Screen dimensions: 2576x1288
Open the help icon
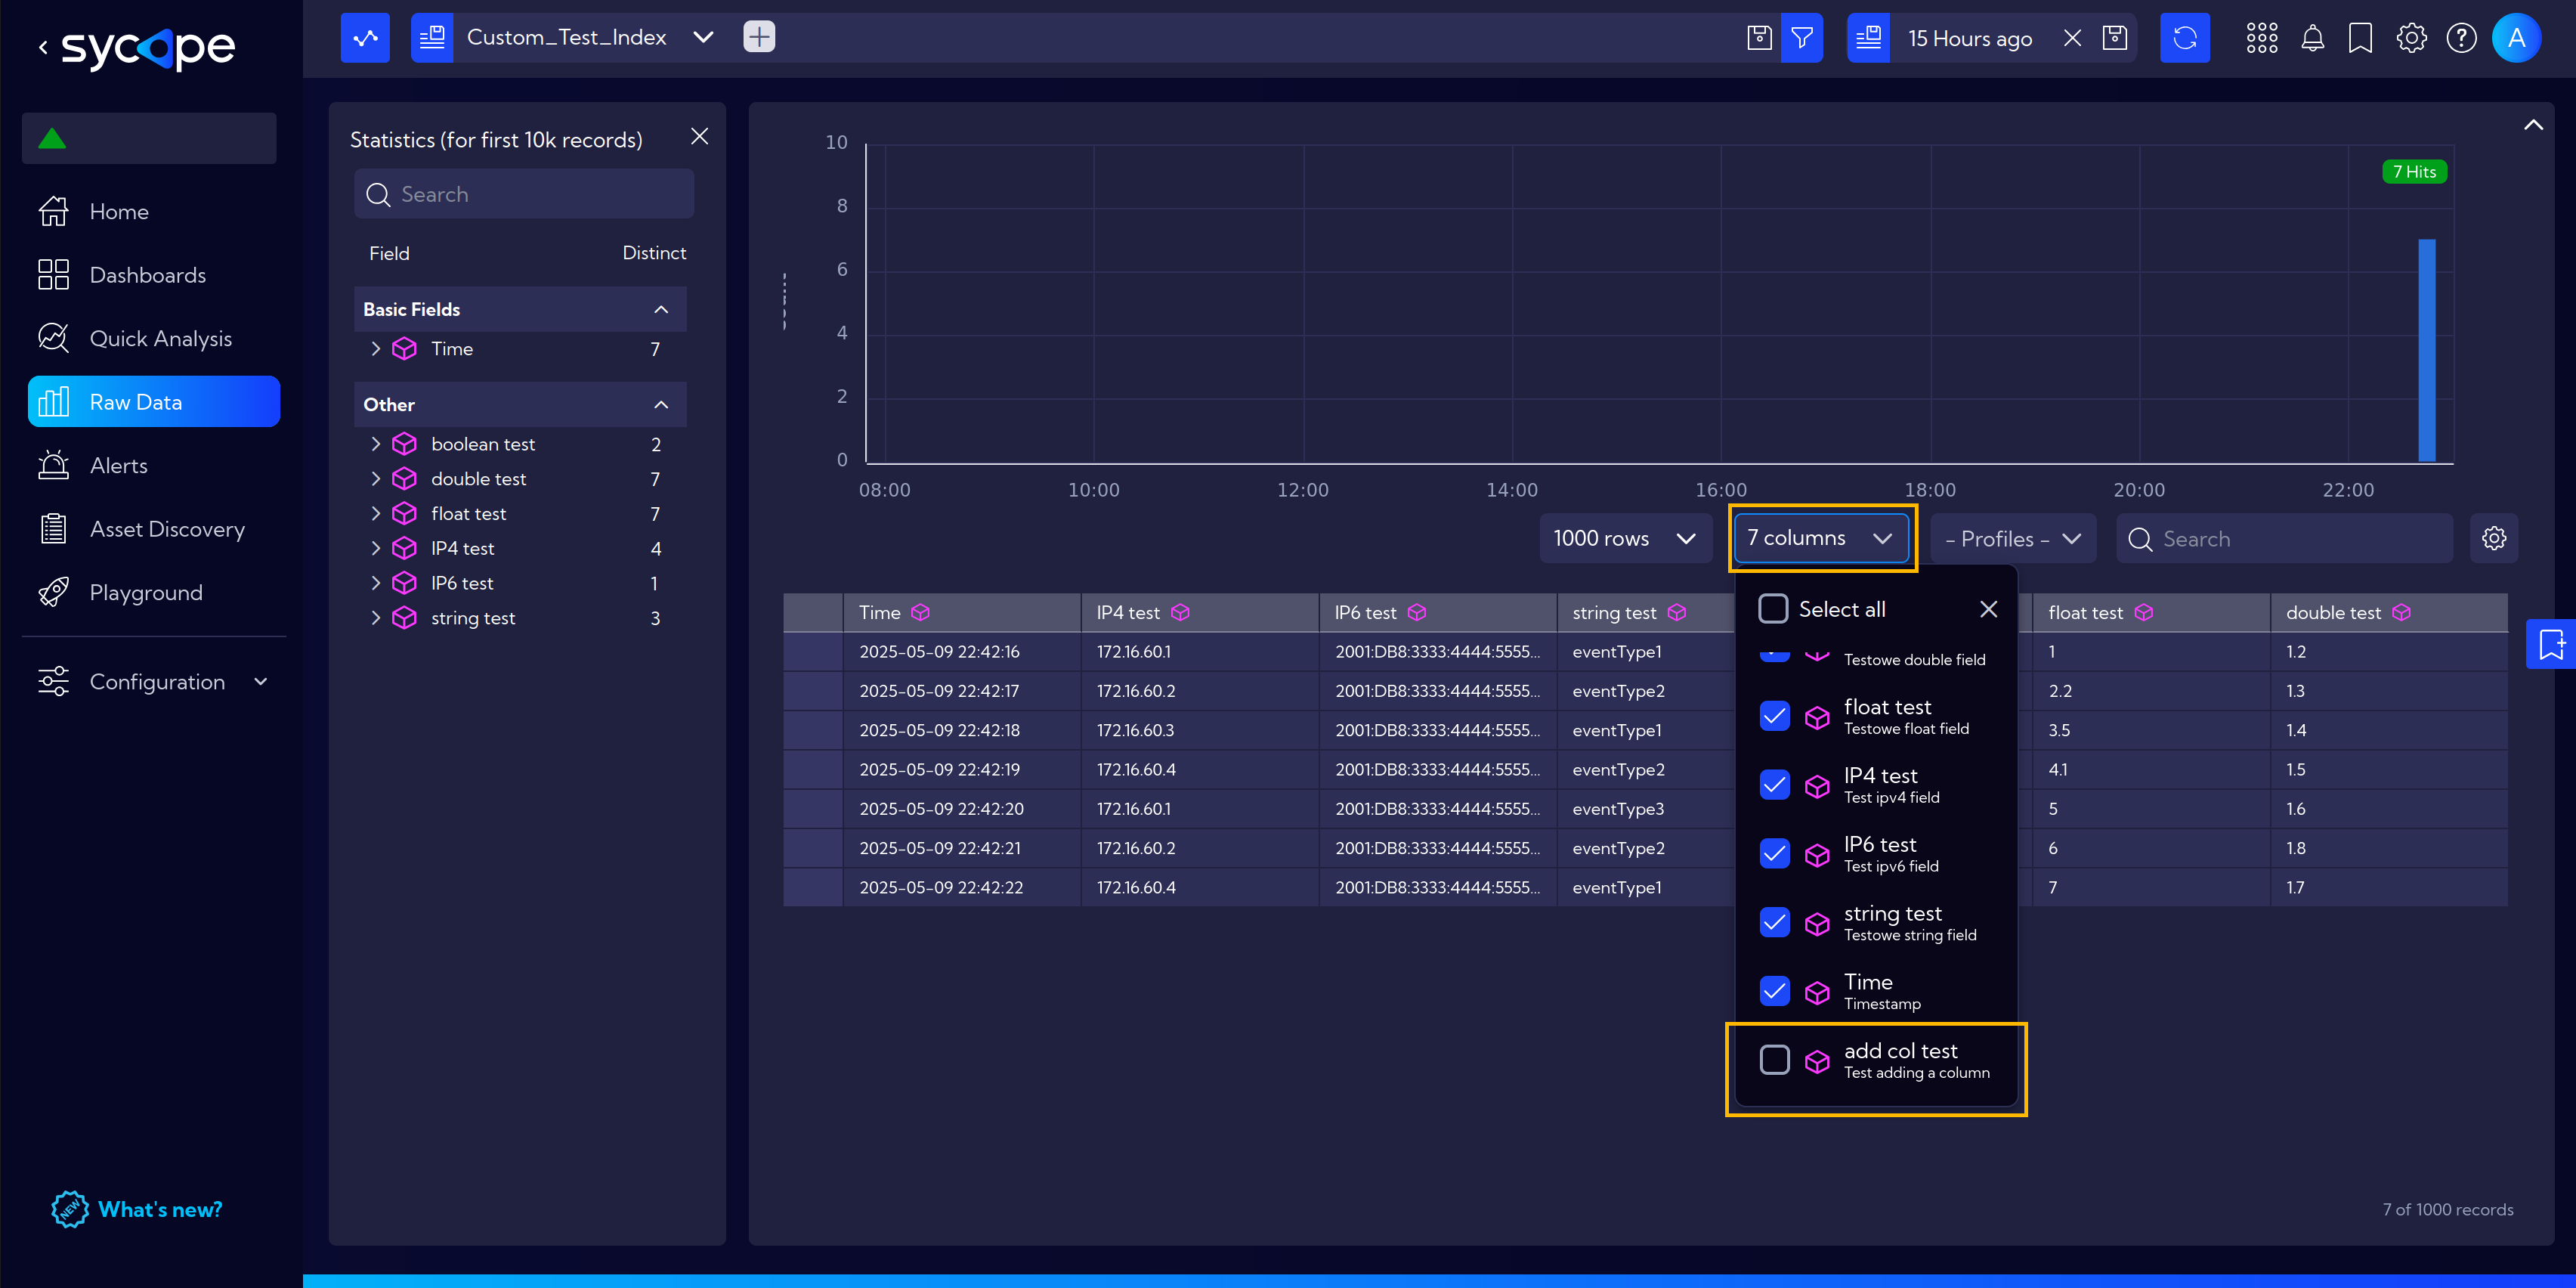pyautogui.click(x=2461, y=38)
